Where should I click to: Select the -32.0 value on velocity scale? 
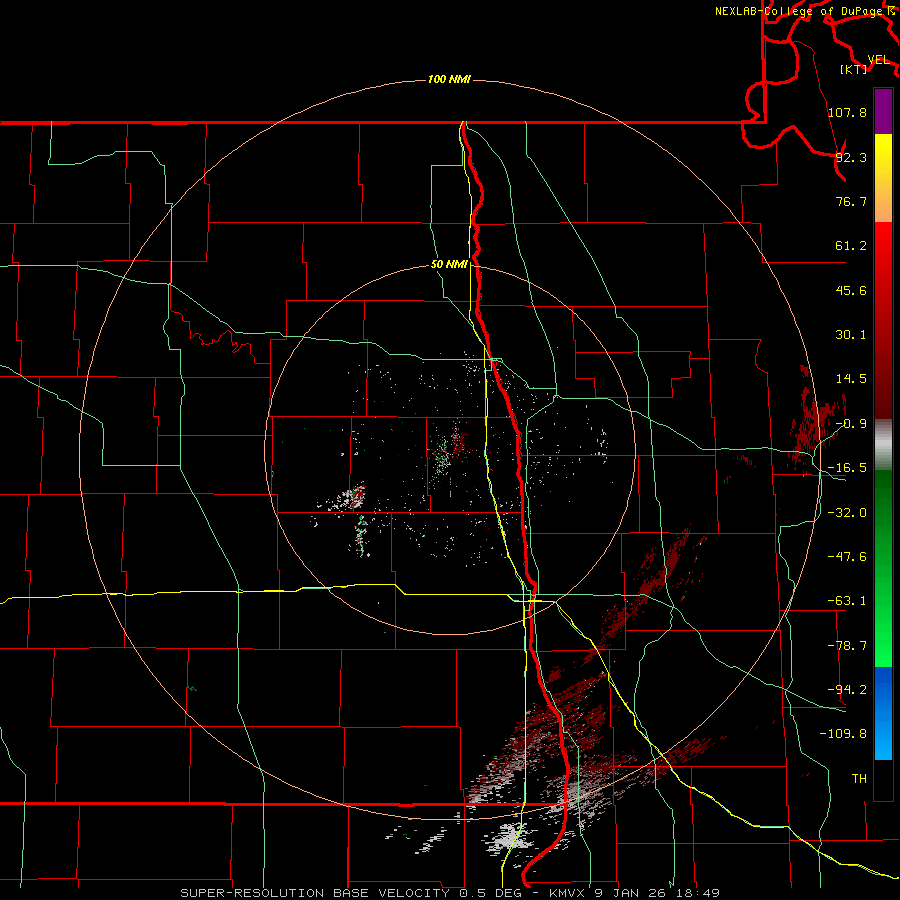point(847,513)
